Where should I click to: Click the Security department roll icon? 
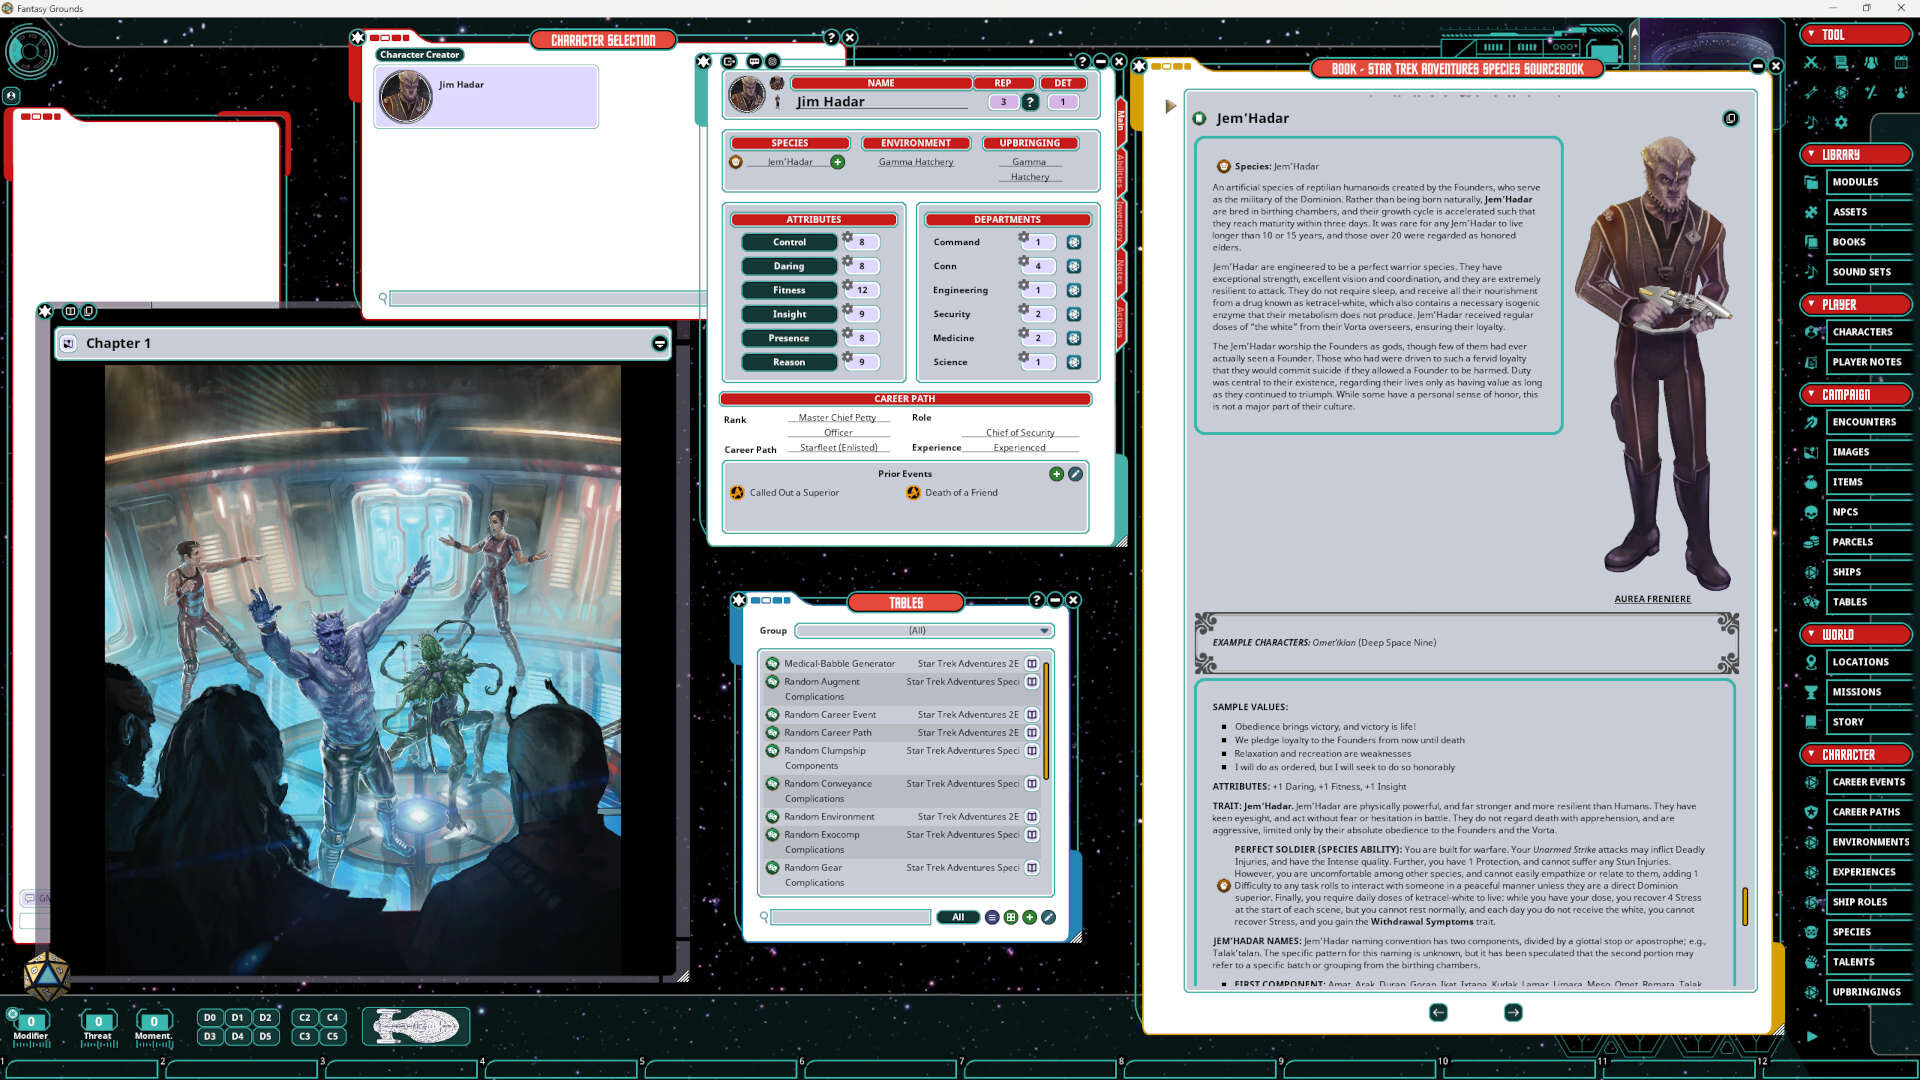[x=1074, y=315]
